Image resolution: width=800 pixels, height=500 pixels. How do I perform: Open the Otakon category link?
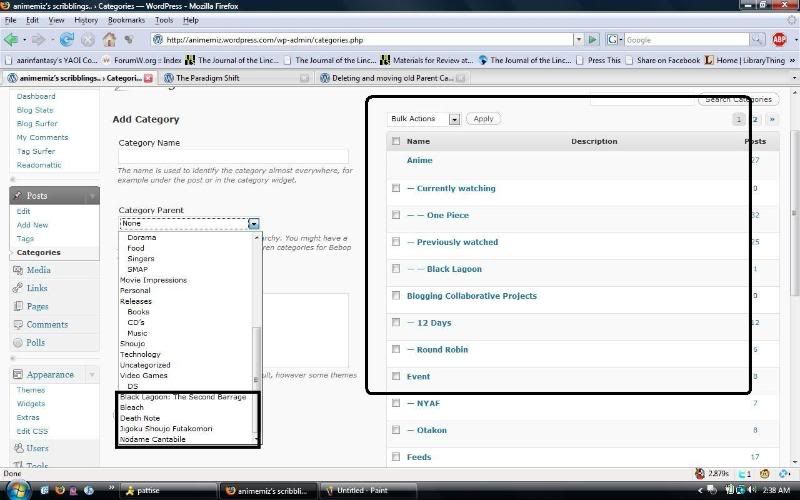click(432, 430)
